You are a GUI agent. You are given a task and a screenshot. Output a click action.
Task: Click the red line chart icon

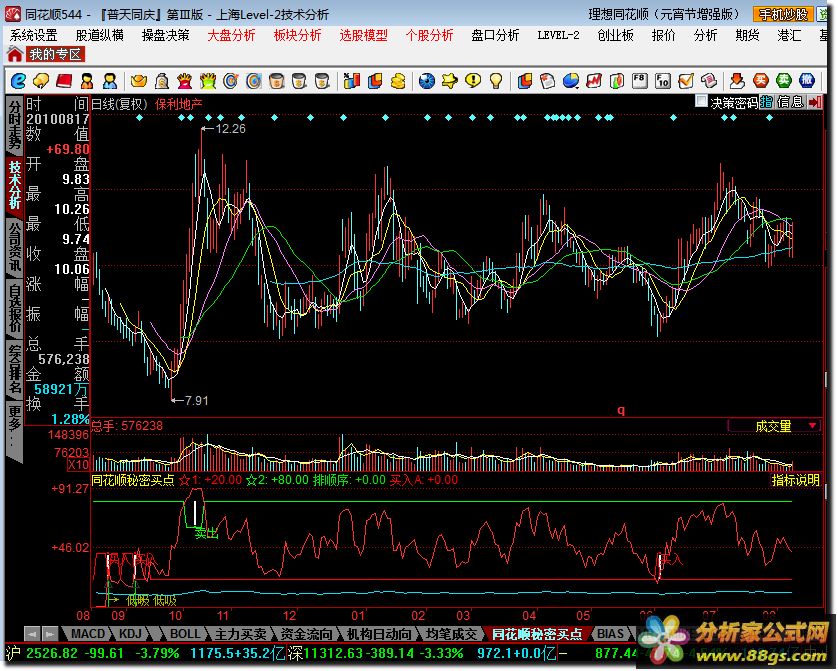click(594, 81)
